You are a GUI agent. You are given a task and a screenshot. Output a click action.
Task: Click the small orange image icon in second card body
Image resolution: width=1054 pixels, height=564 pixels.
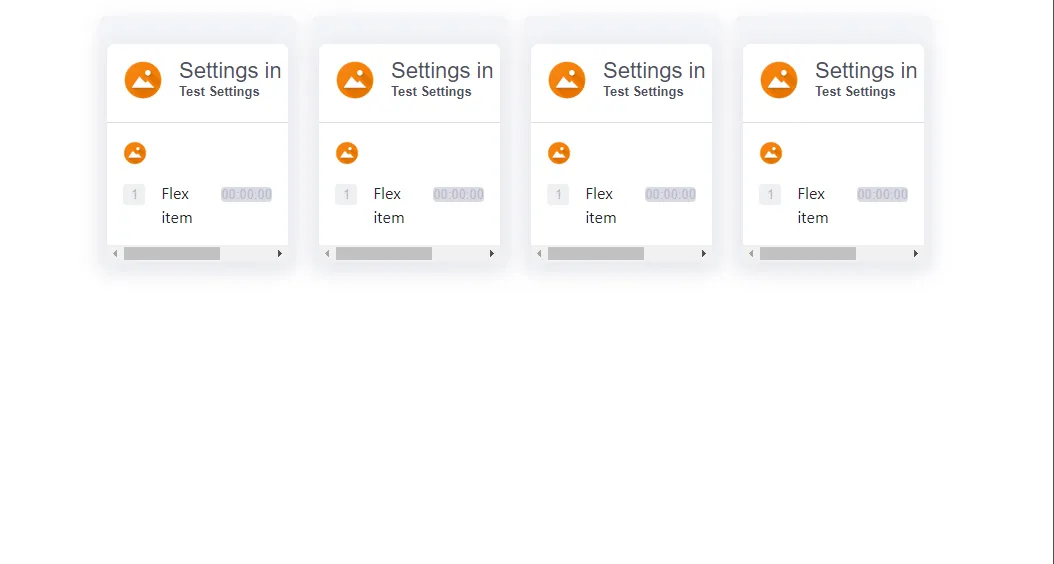coord(347,153)
